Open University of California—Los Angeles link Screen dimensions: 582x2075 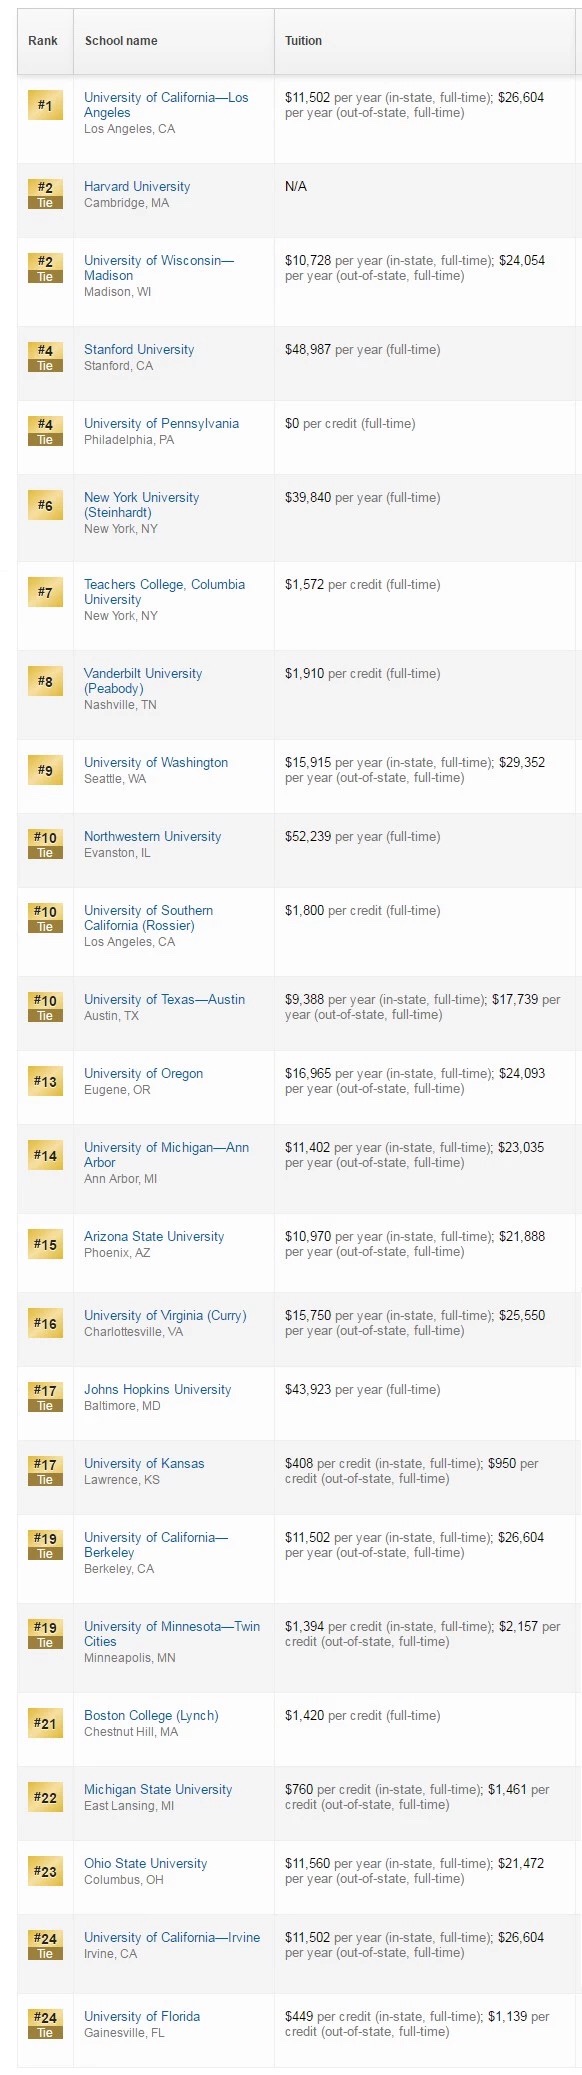166,105
